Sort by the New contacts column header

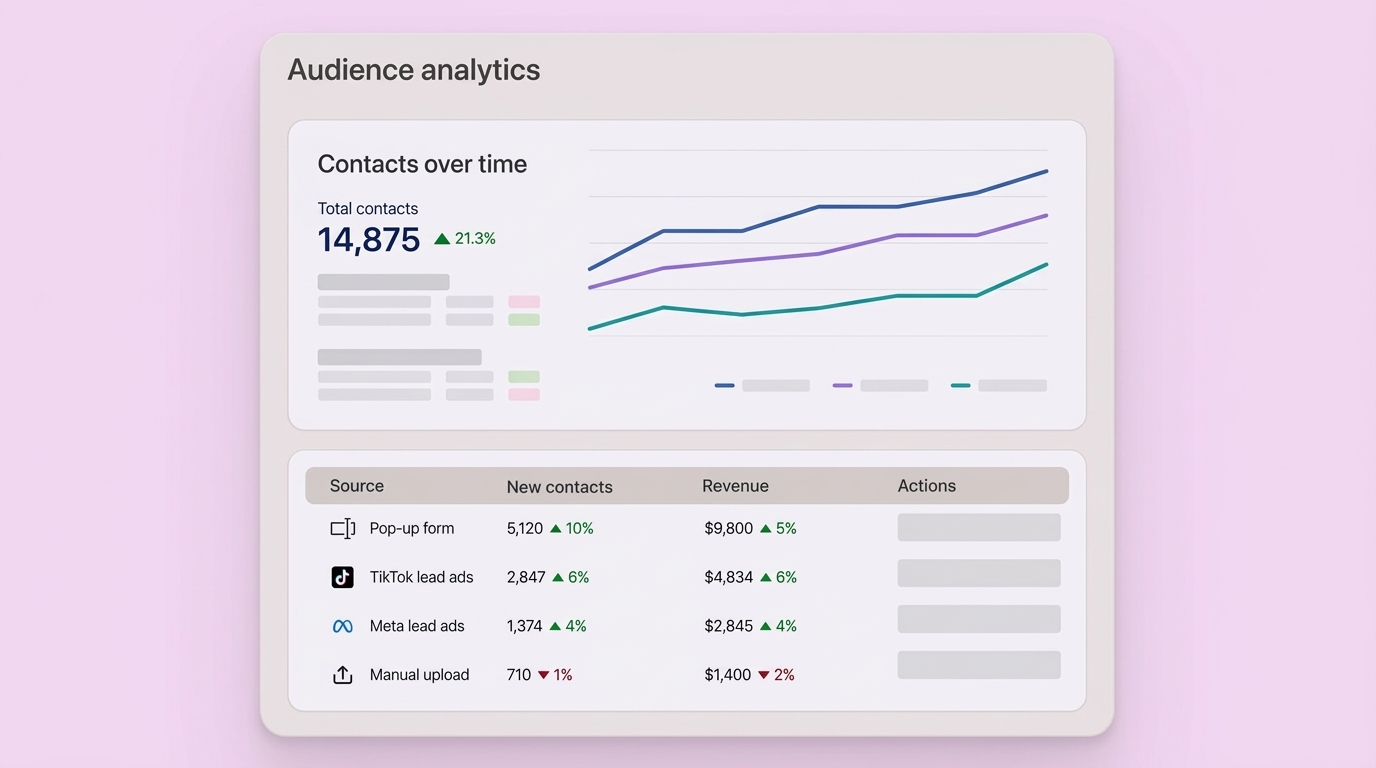pos(559,487)
